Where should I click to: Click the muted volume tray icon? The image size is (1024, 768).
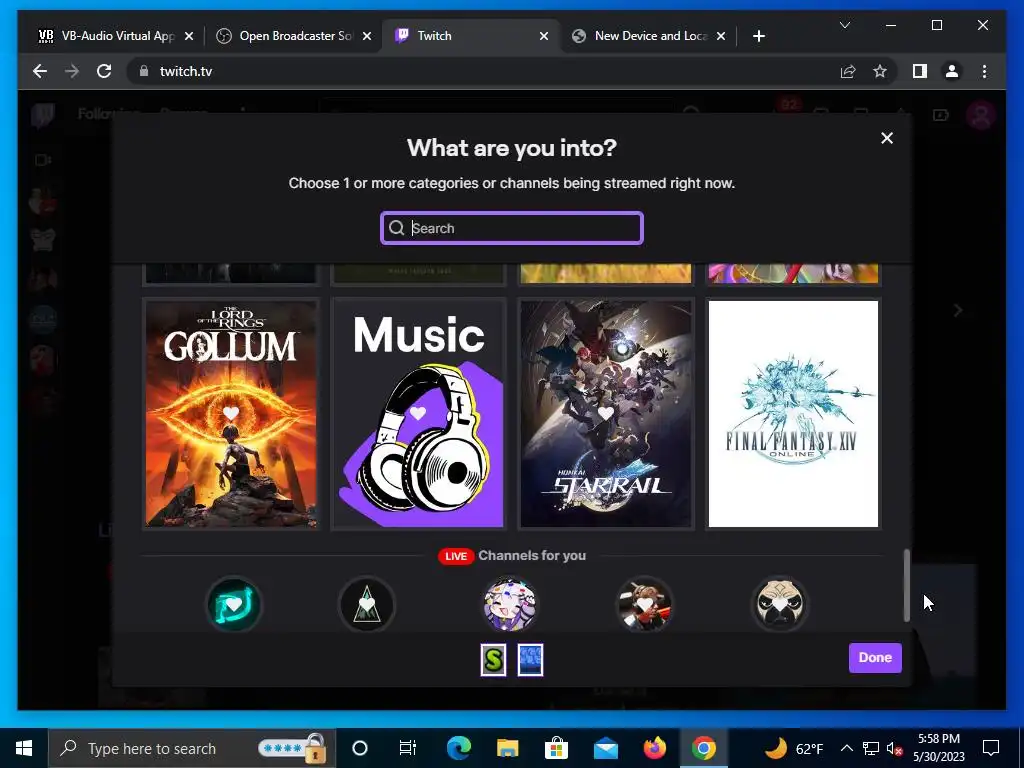click(894, 748)
